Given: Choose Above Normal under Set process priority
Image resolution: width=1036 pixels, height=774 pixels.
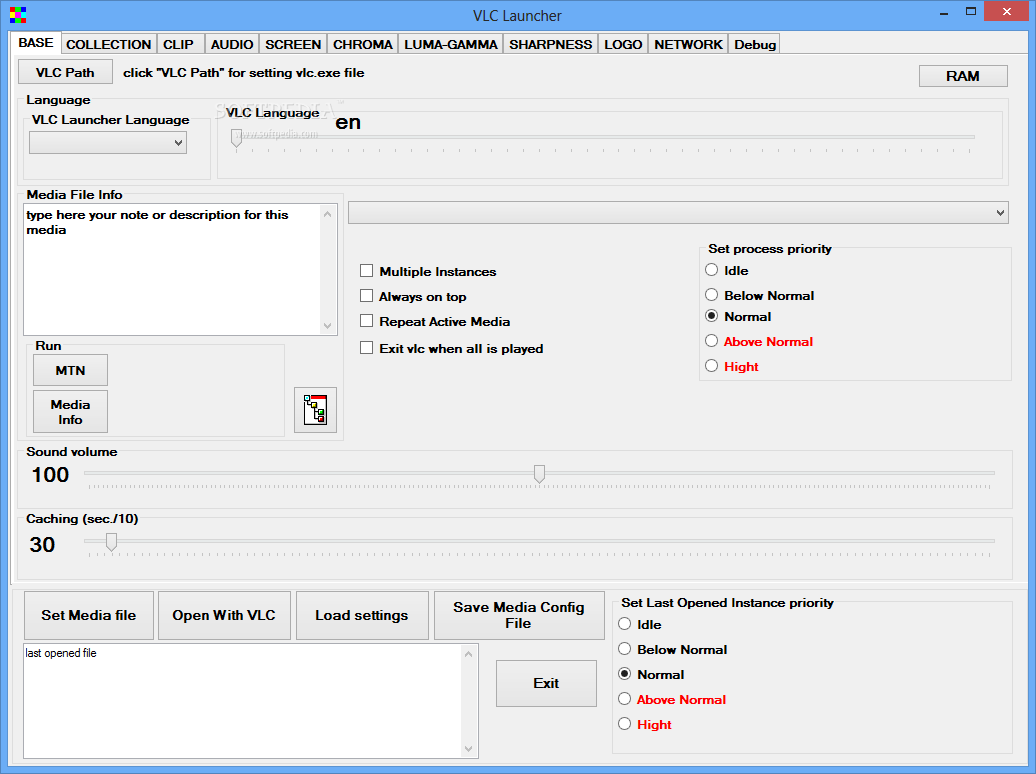Looking at the screenshot, I should point(712,341).
